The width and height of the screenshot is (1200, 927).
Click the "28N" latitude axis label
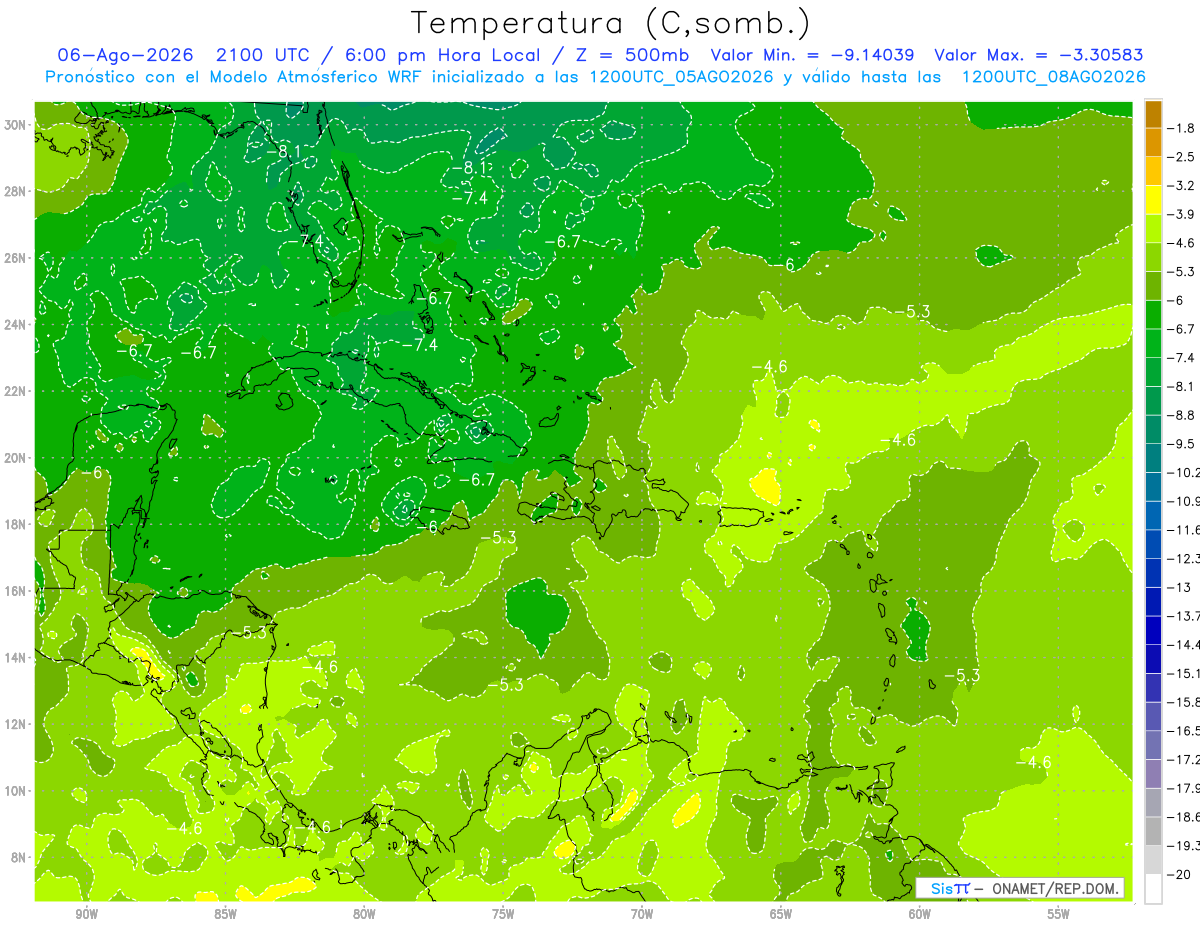(17, 191)
